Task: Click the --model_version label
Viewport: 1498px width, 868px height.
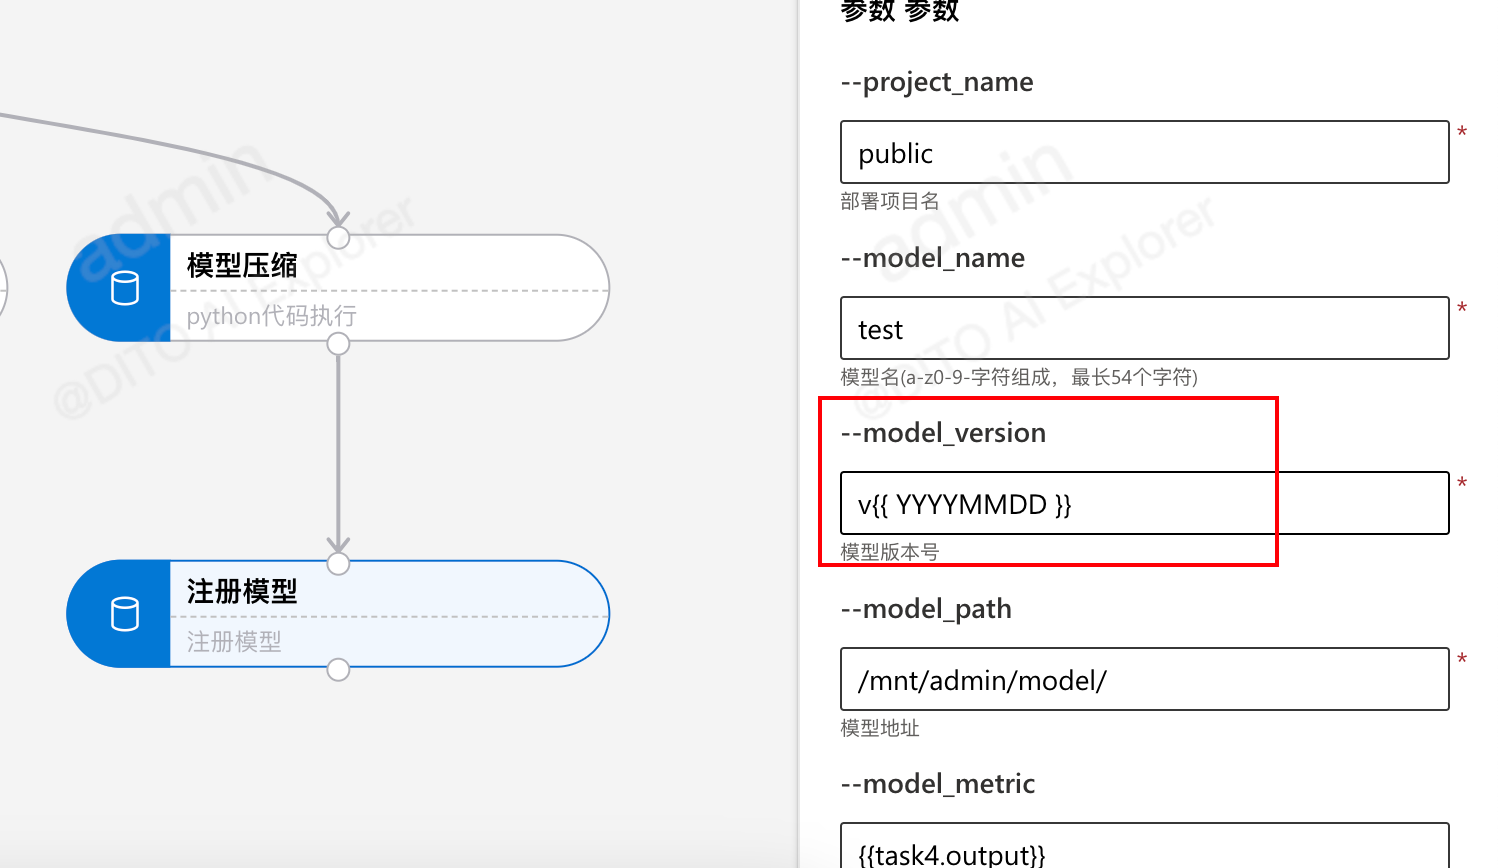Action: pos(943,433)
